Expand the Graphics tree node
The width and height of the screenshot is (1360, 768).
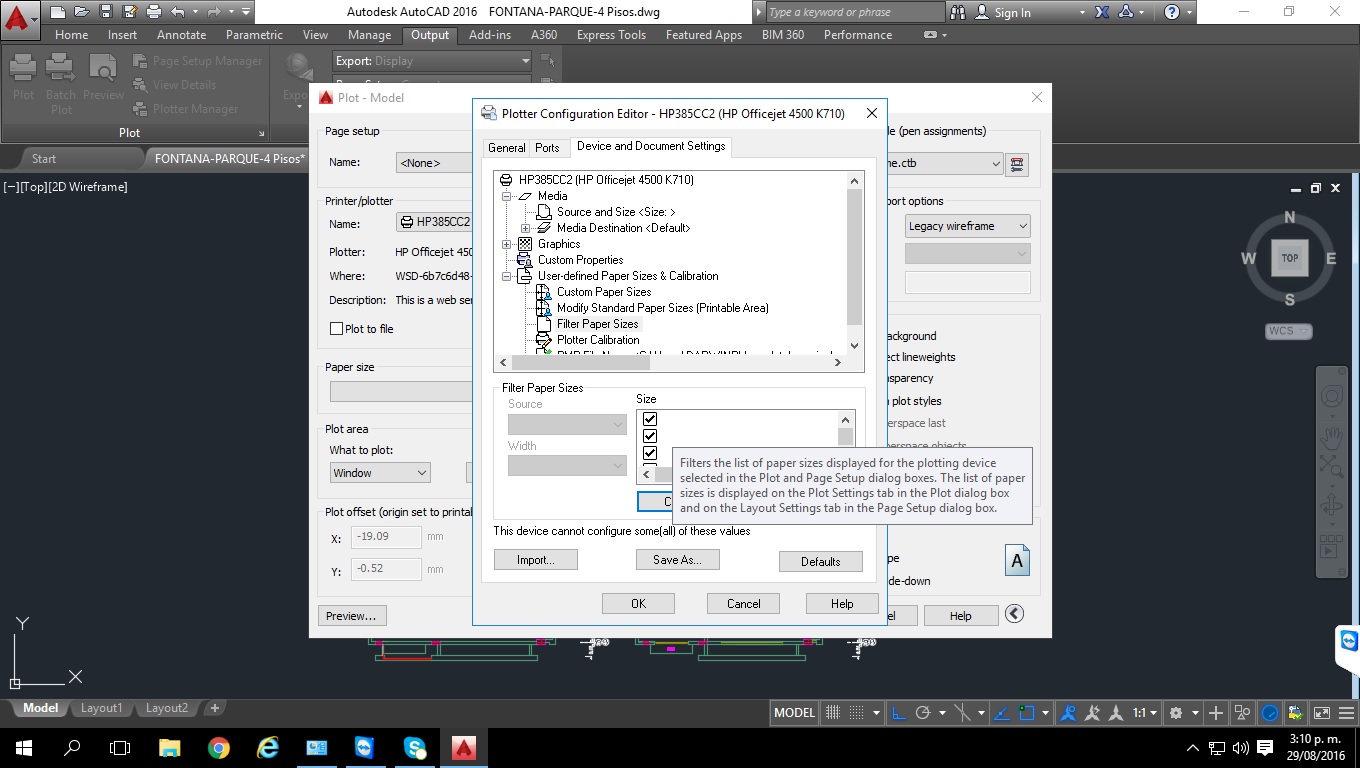click(x=507, y=244)
